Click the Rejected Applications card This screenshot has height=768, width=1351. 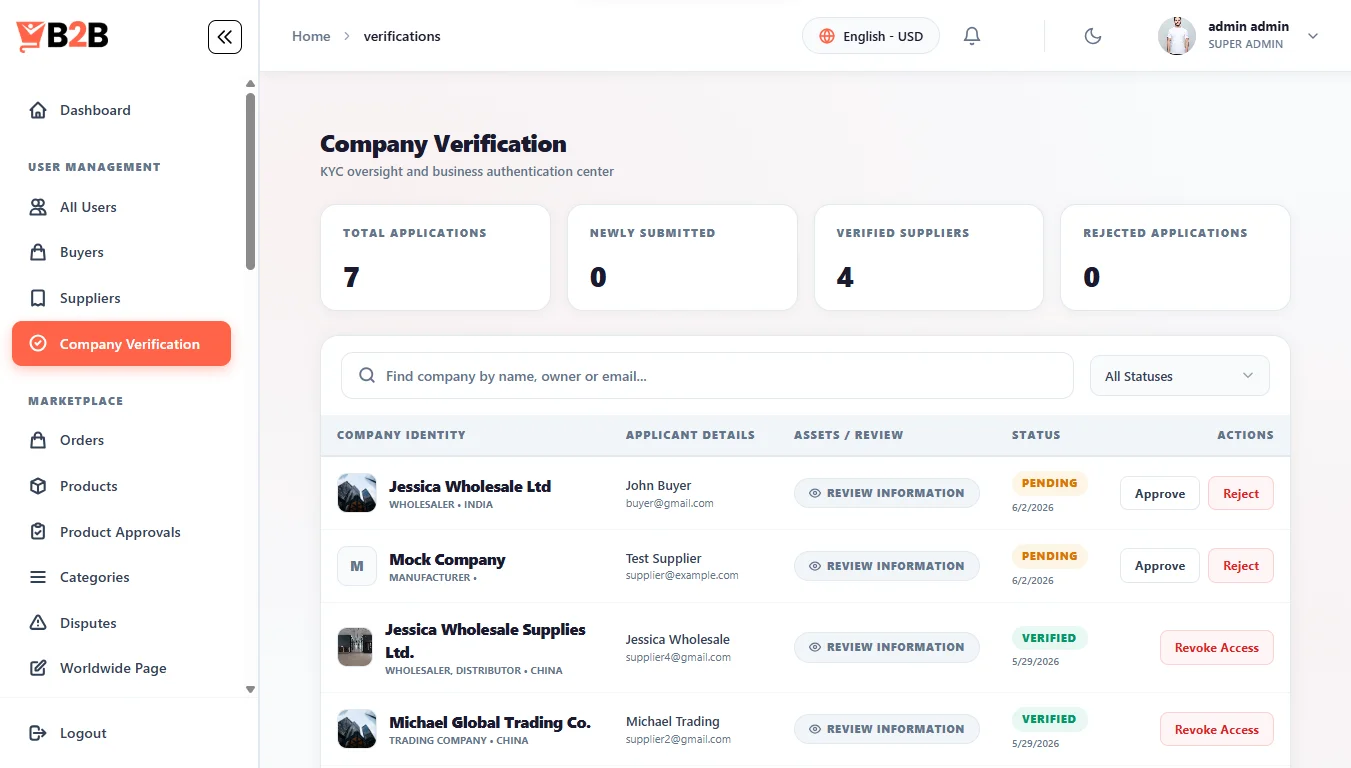pyautogui.click(x=1175, y=258)
